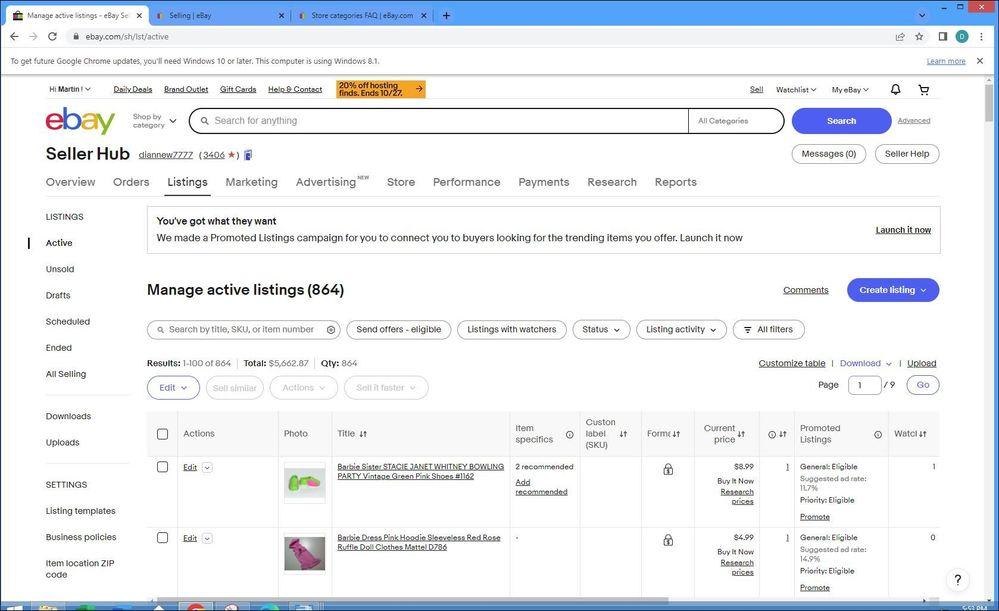Open the Chrome share page icon
999x611 pixels.
pyautogui.click(x=900, y=36)
